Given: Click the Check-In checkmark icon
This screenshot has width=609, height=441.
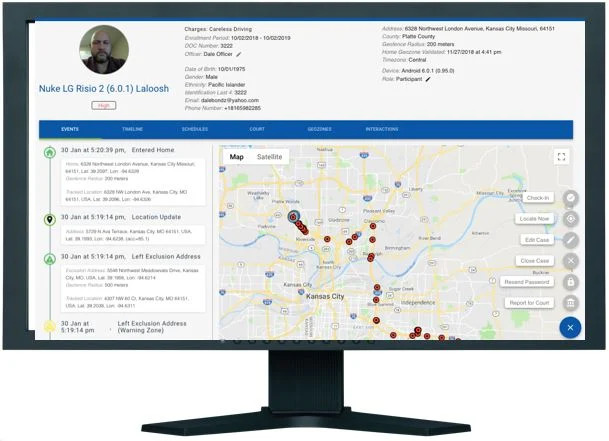Looking at the screenshot, I should point(570,198).
